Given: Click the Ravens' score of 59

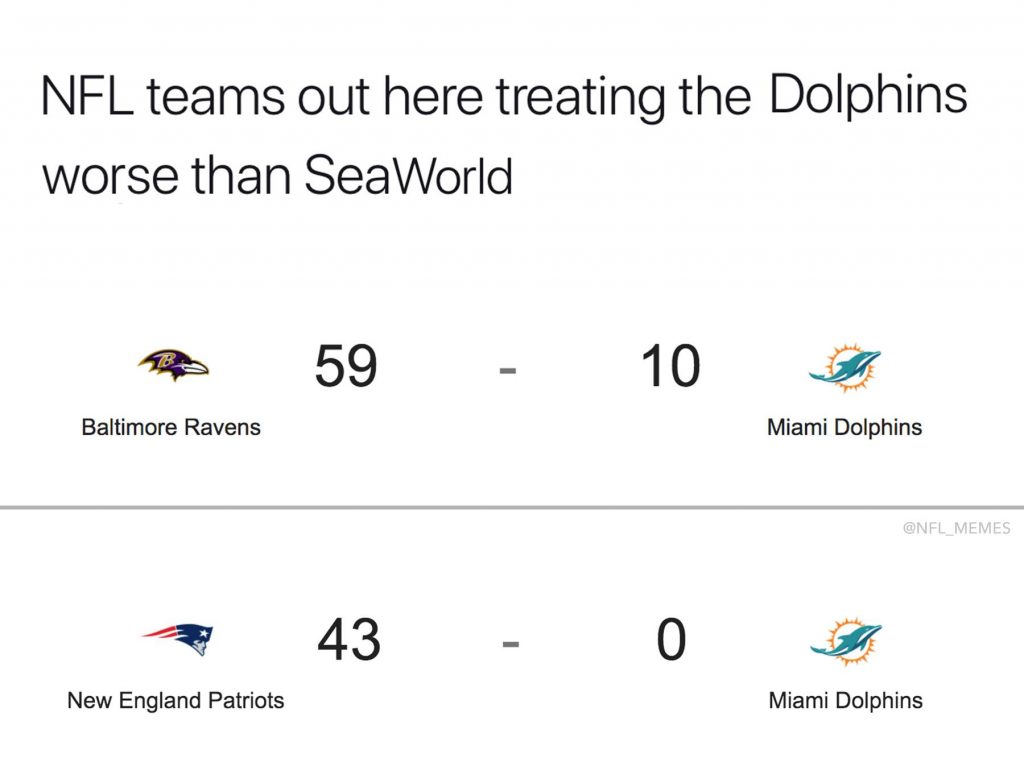Looking at the screenshot, I should (x=346, y=366).
